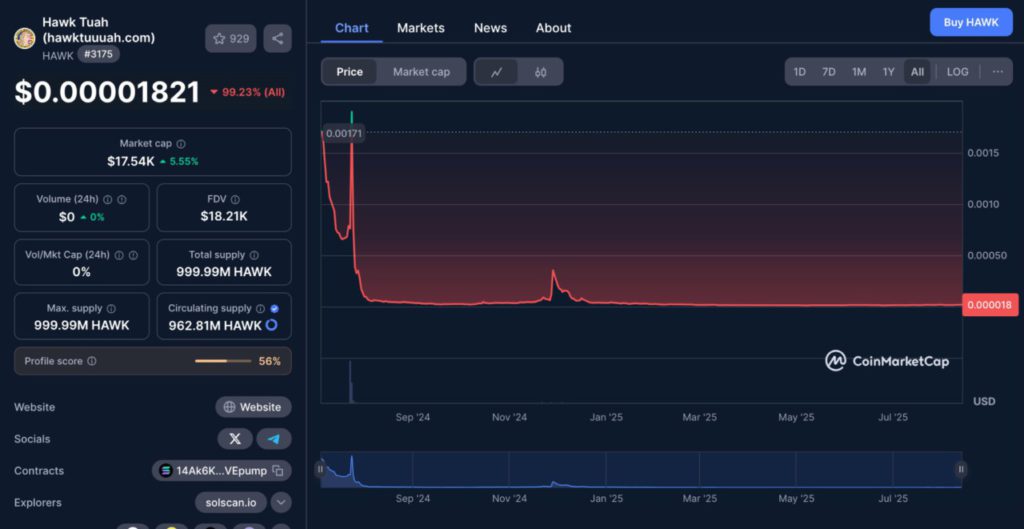The image size is (1024, 529).
Task: Click the 7D time range option
Action: tap(828, 72)
